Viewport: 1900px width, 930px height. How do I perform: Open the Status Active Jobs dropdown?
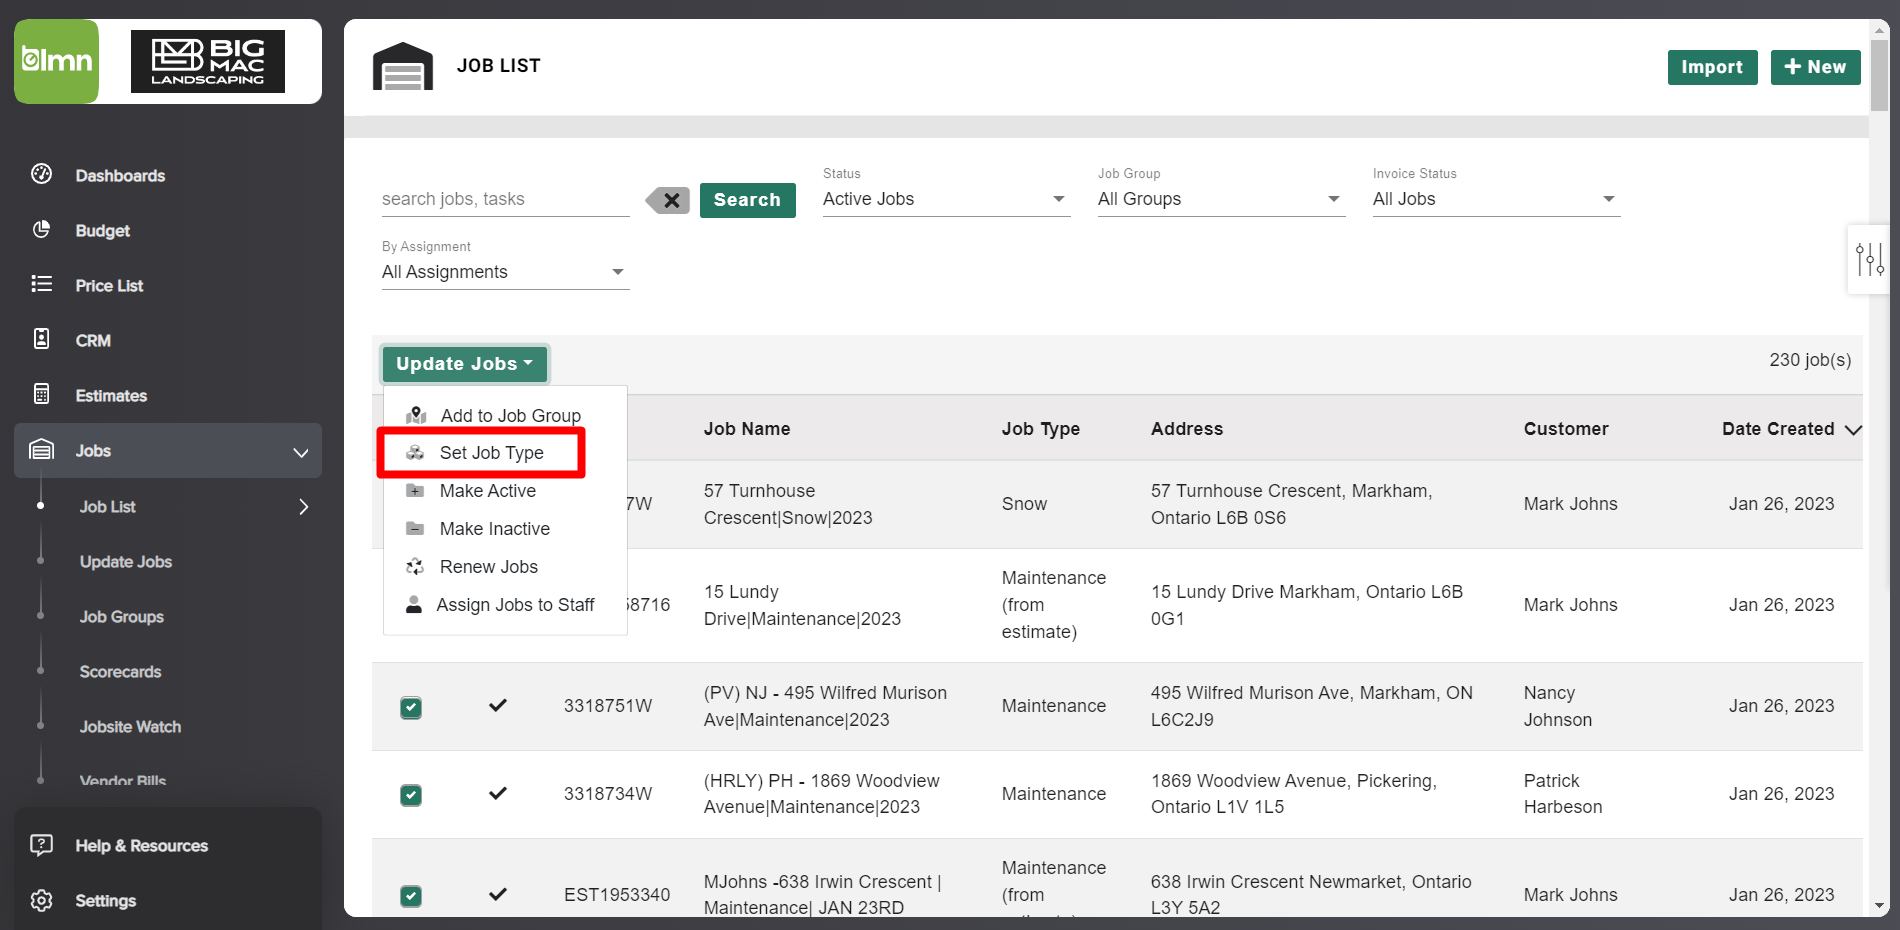946,199
